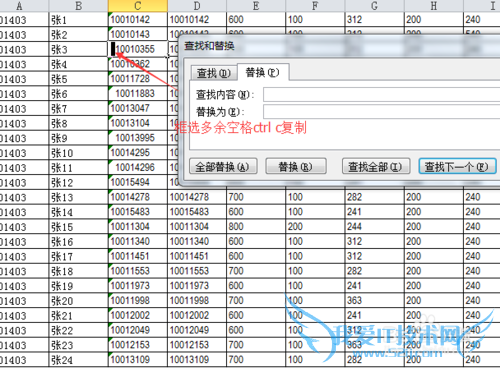
Task: Click column C cell 10015494
Action: 138,182
